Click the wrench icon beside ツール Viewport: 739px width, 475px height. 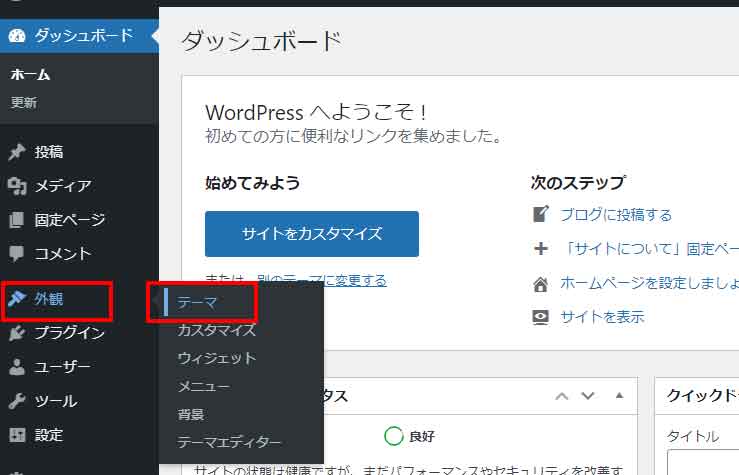tap(17, 401)
